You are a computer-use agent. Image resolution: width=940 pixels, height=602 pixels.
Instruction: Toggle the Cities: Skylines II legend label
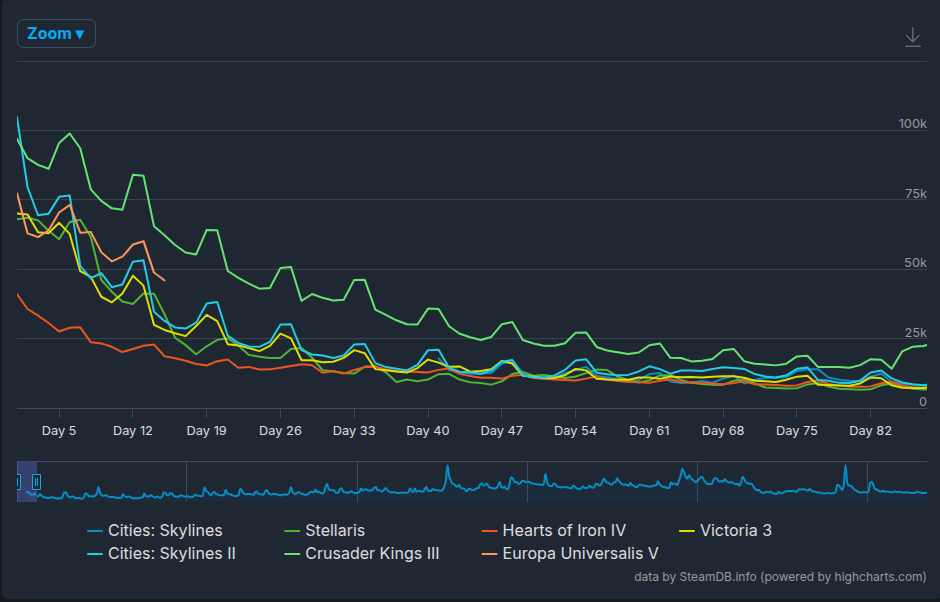pos(171,553)
